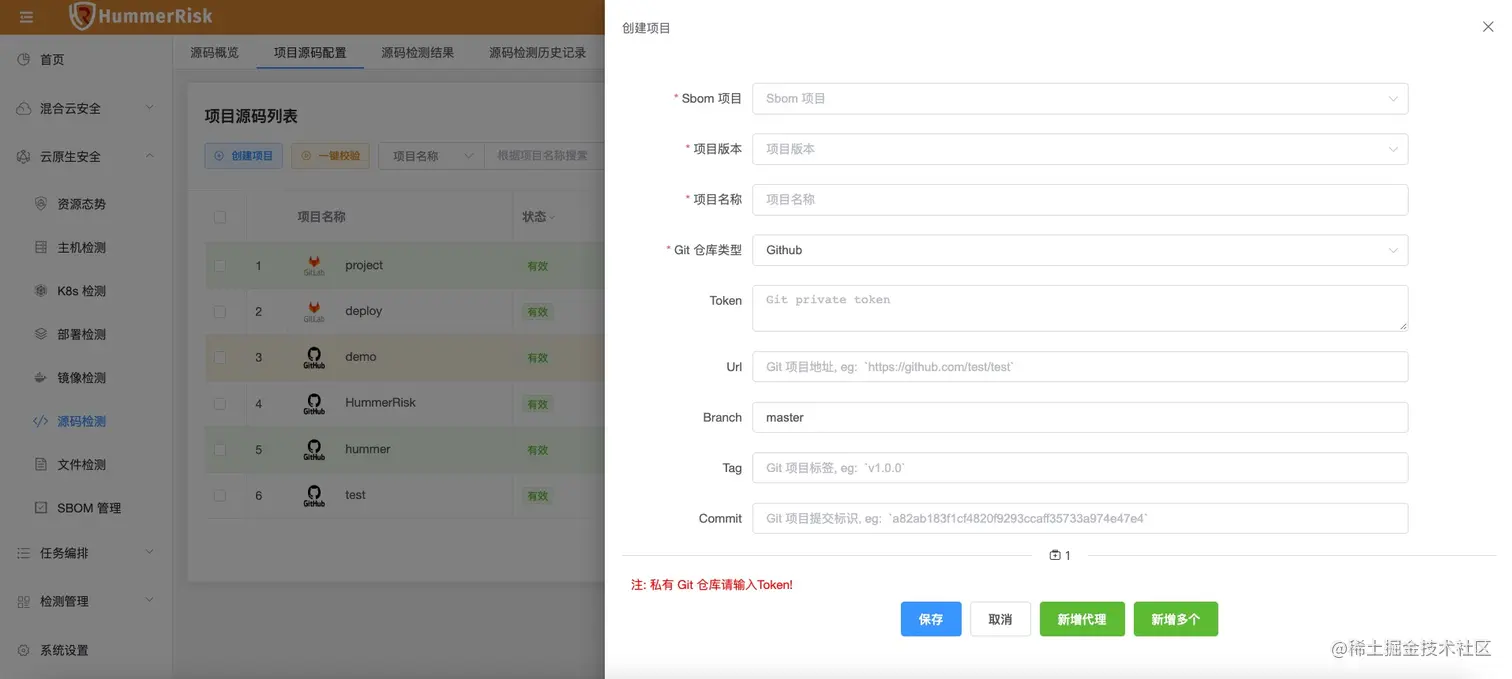Click the hamburger menu icon in header
Image resolution: width=1512 pixels, height=679 pixels.
click(x=26, y=17)
